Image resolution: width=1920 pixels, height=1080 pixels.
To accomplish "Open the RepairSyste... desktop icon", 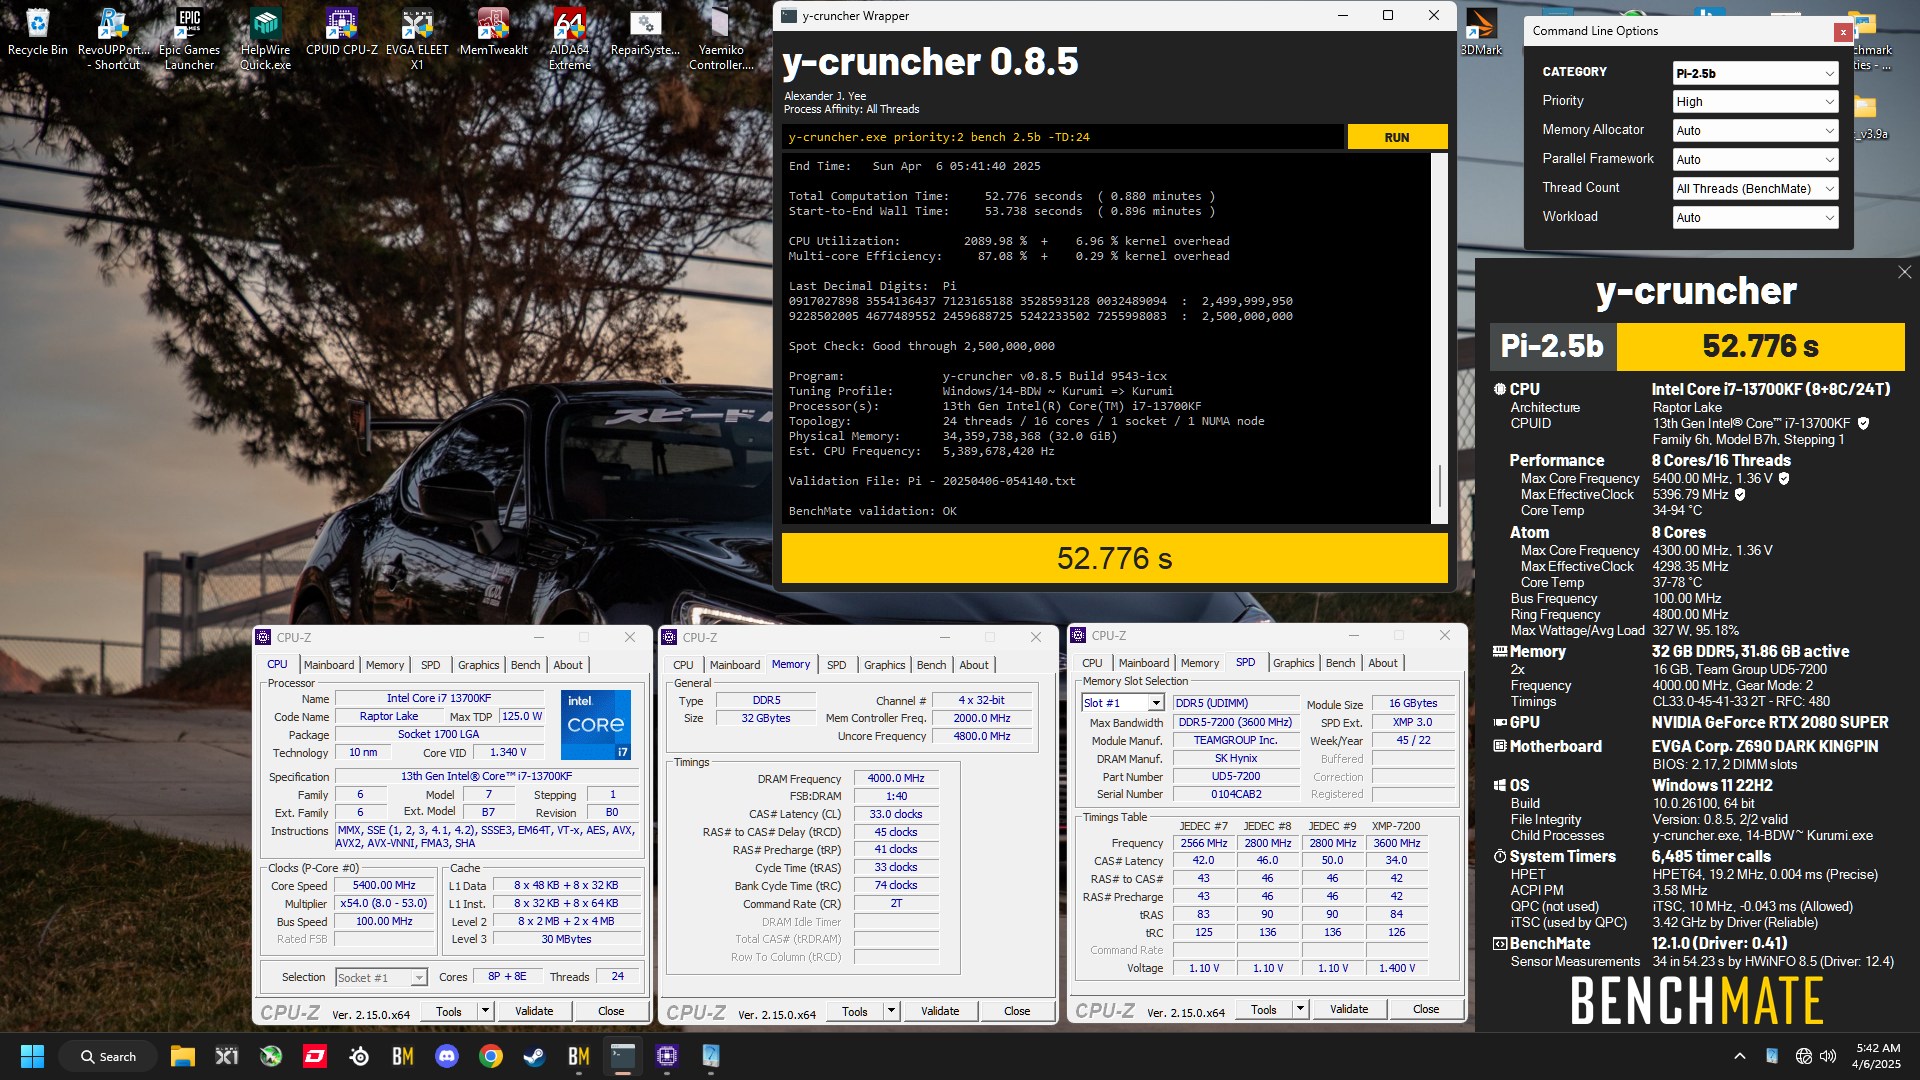I will pyautogui.click(x=645, y=33).
